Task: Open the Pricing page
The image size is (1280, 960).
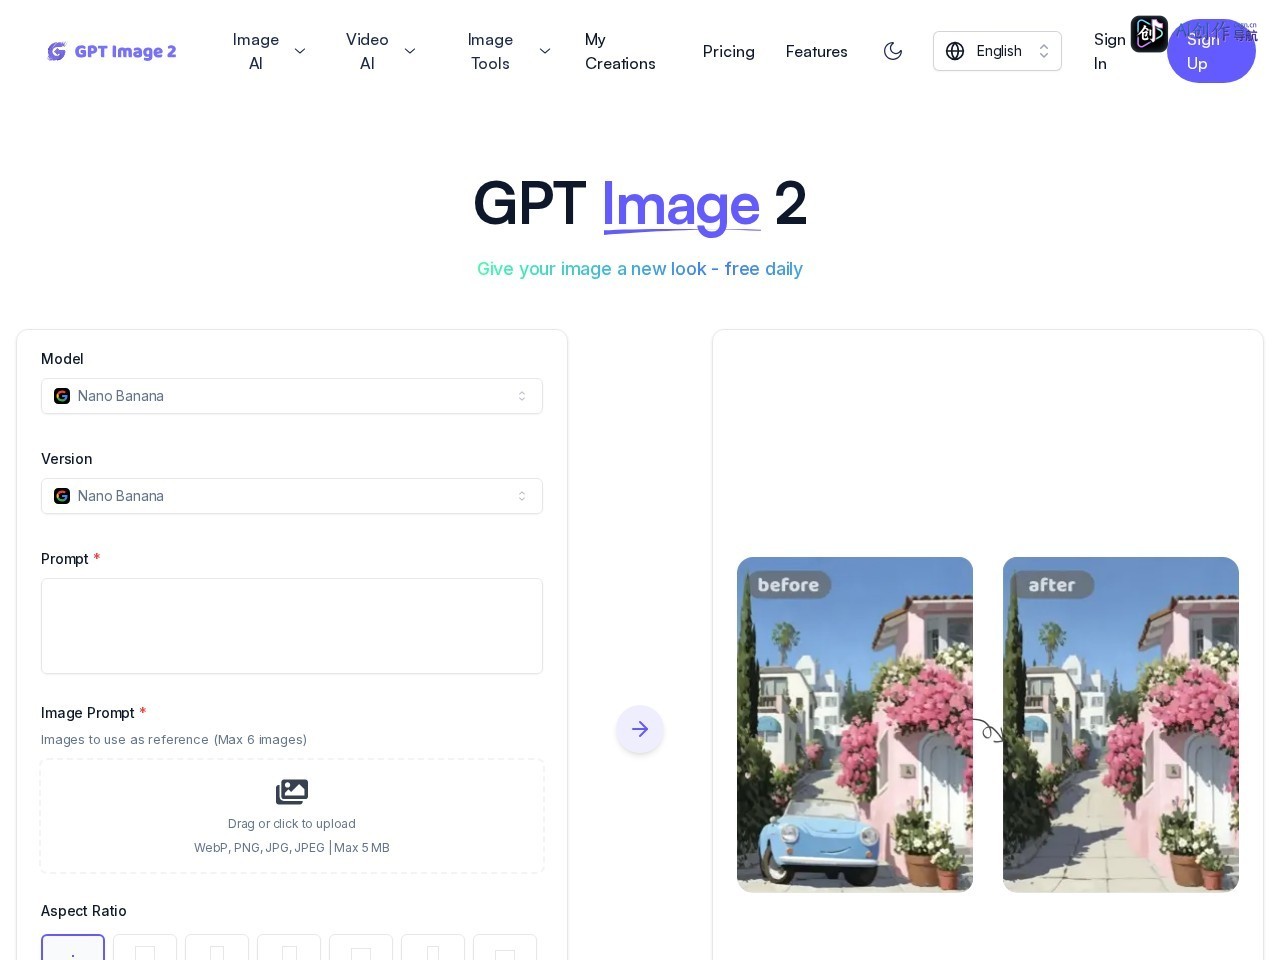Action: [728, 51]
